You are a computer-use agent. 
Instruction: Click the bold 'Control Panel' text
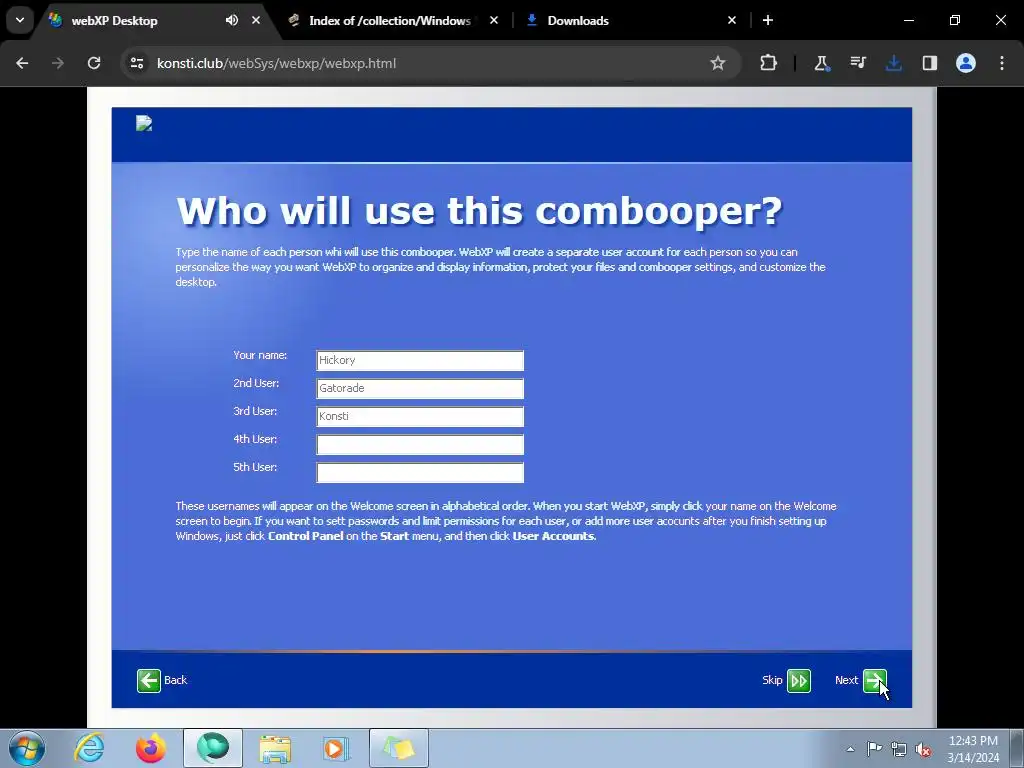[306, 536]
